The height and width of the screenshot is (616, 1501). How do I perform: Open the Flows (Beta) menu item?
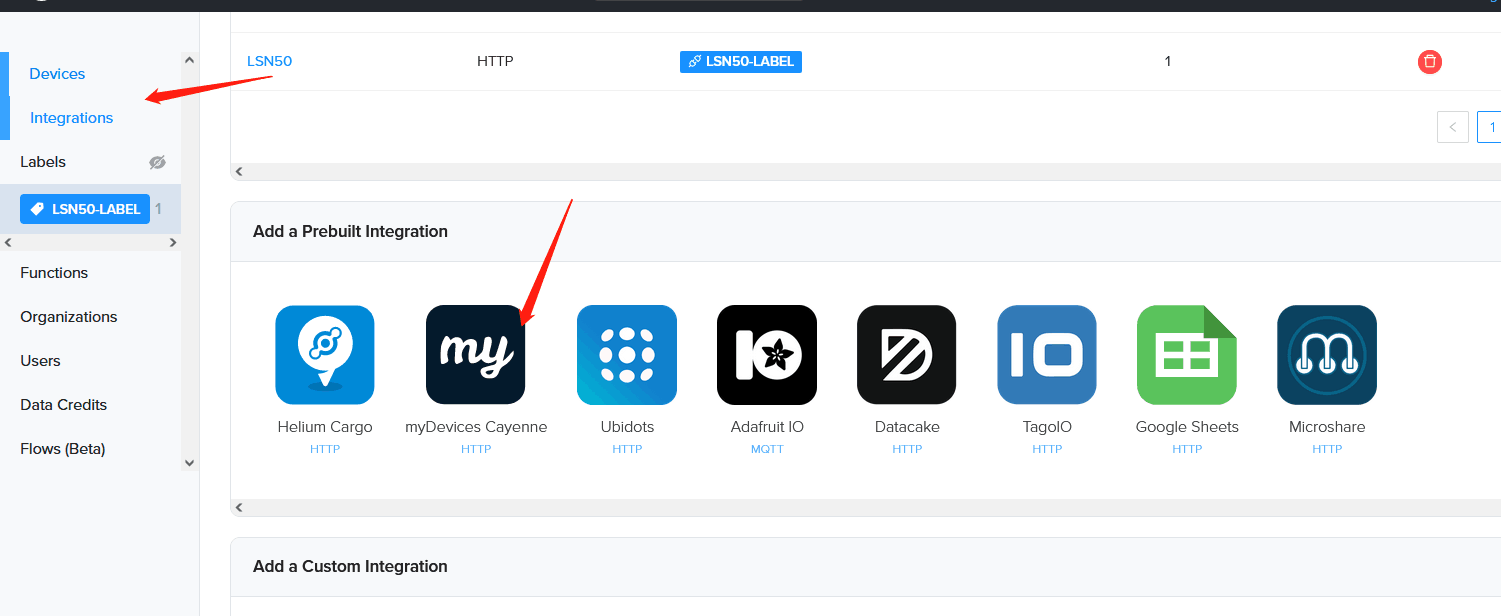[x=62, y=449]
